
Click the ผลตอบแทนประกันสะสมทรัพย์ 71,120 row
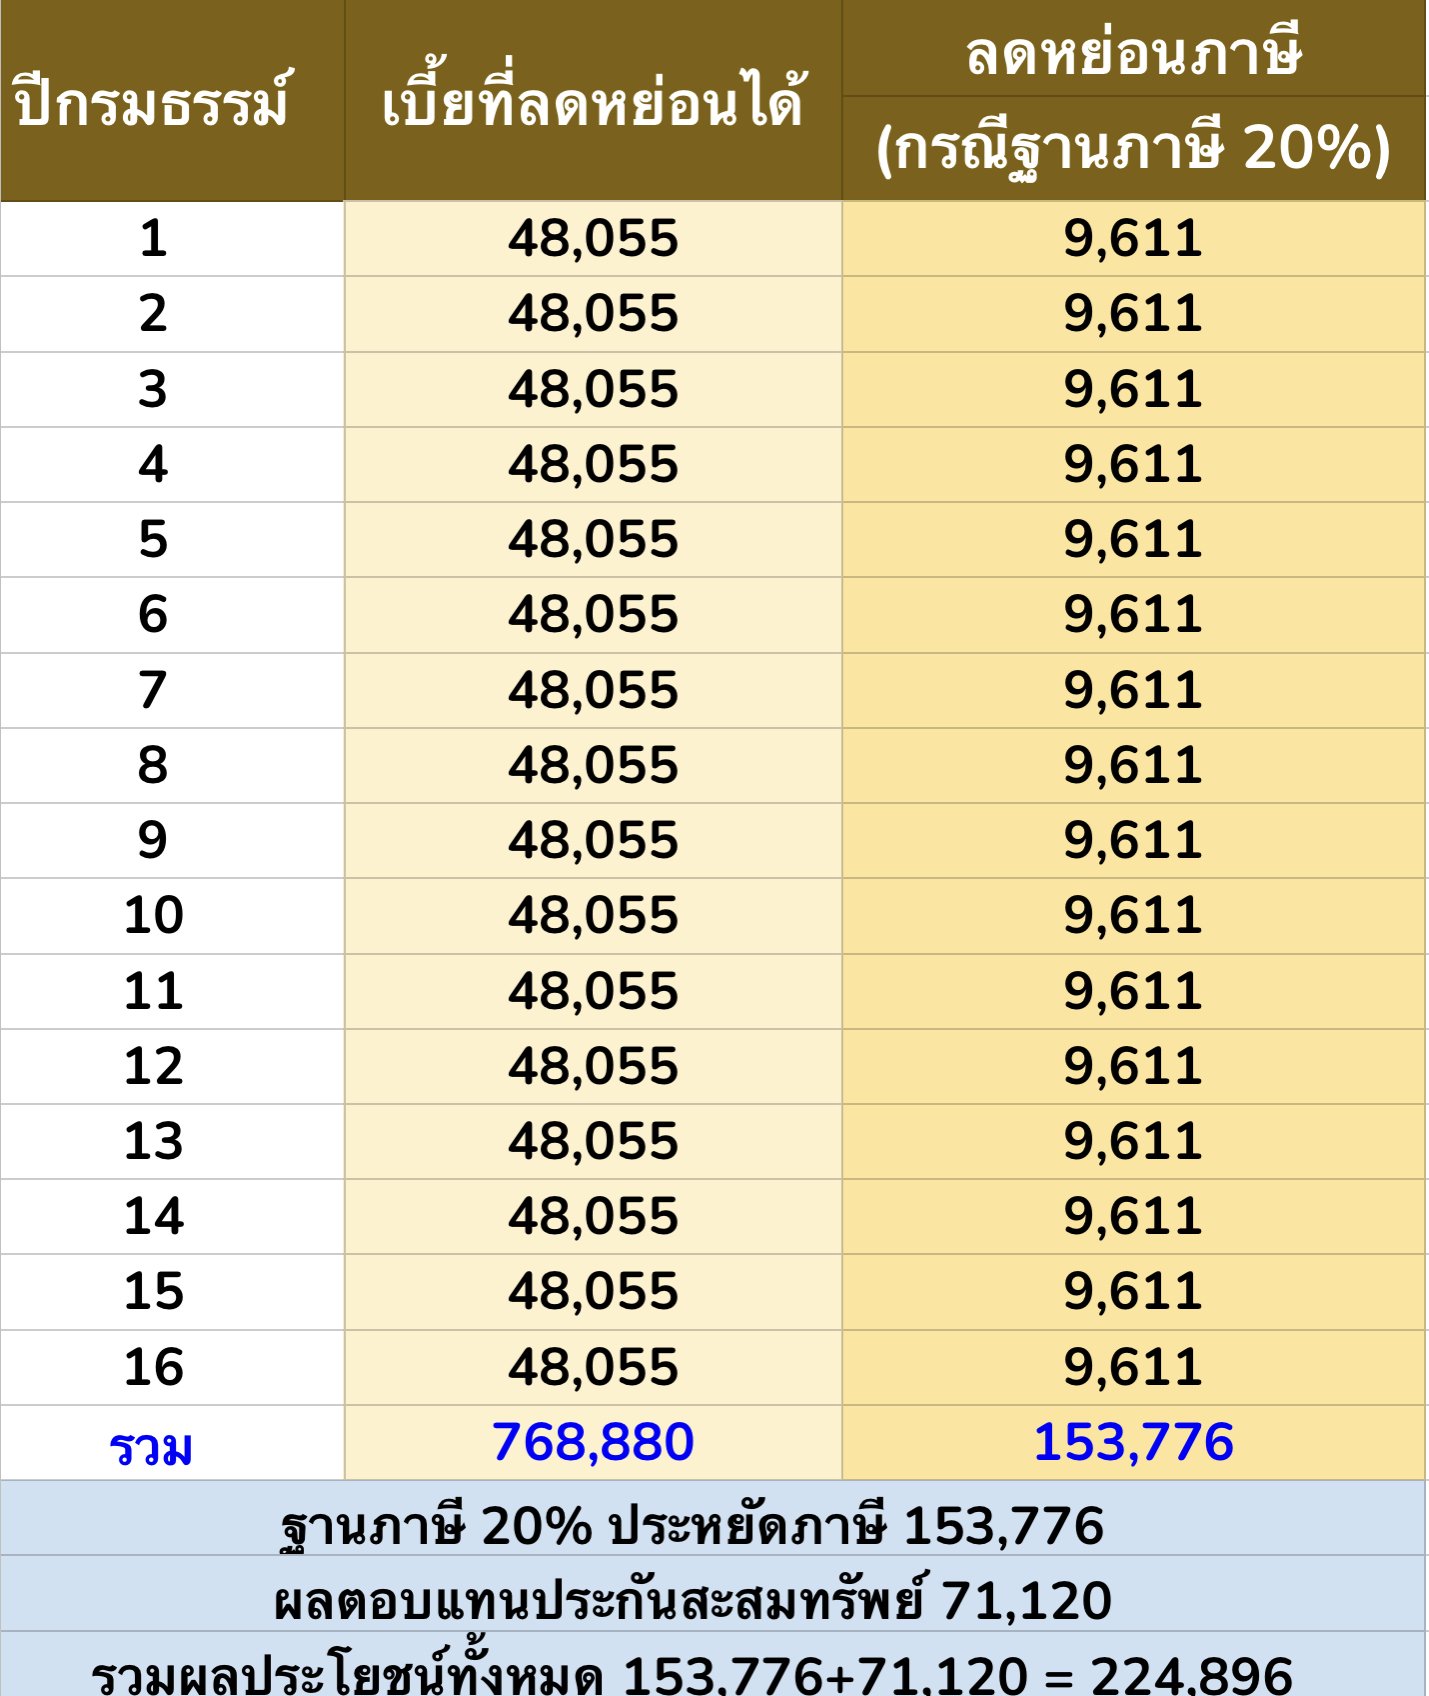pyautogui.click(x=692, y=1600)
